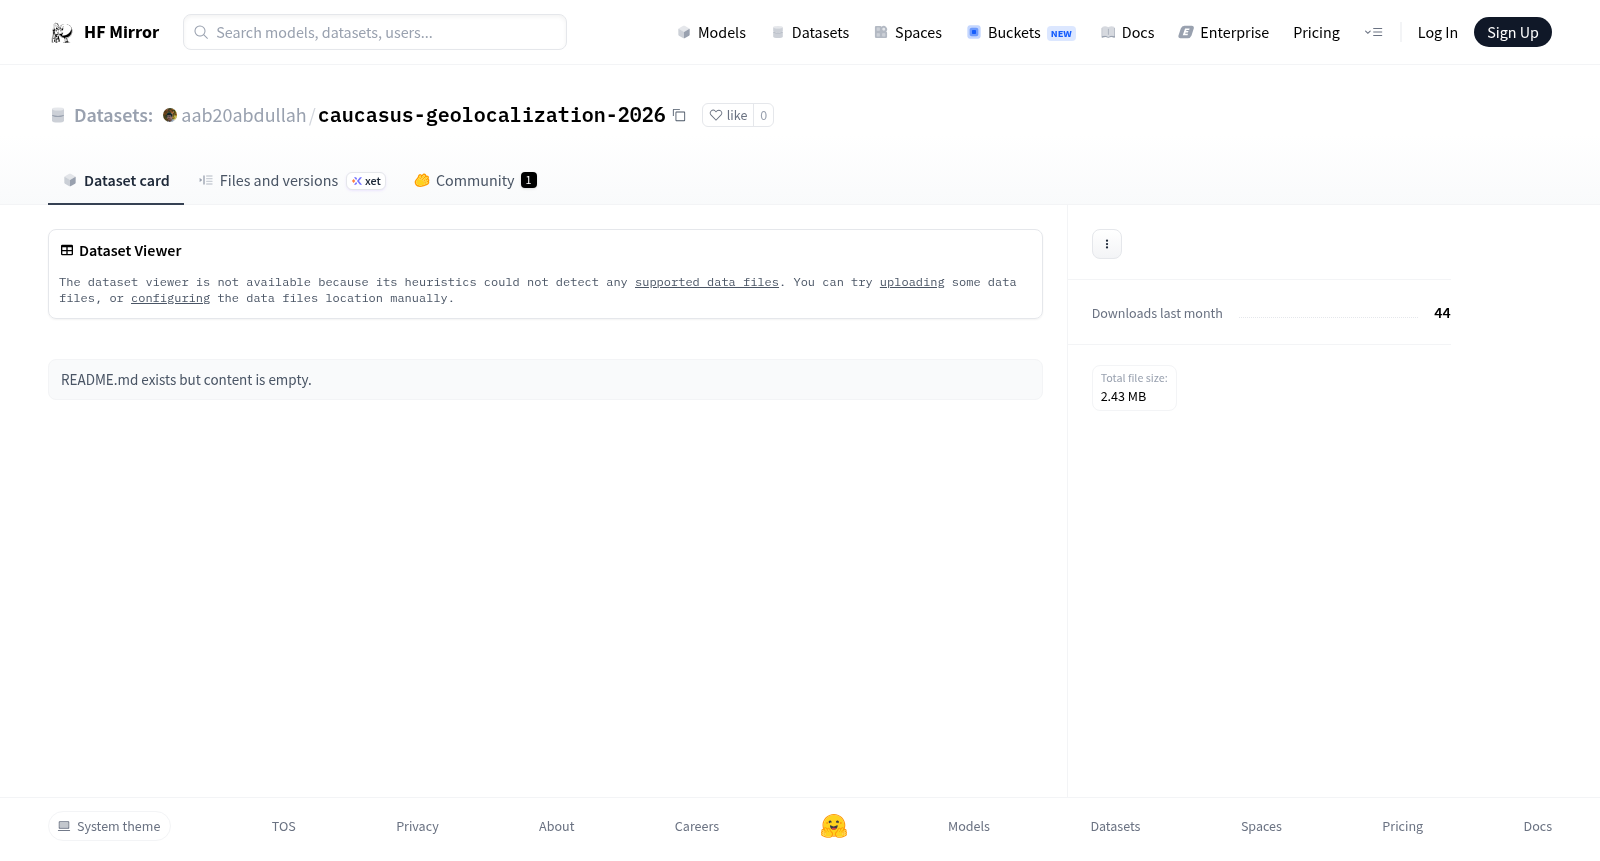This screenshot has height=861, width=1600.
Task: Open Datasets in the top navigation
Action: [810, 32]
